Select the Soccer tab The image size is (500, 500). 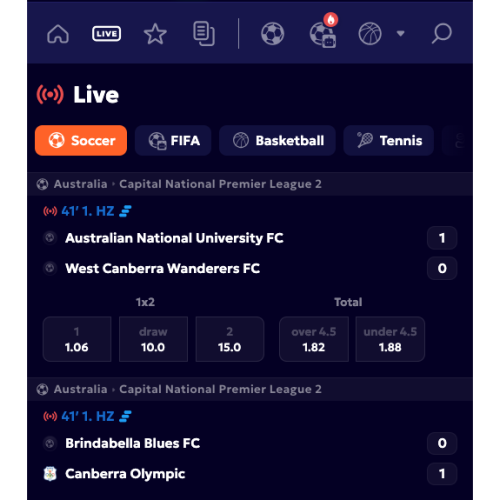(81, 140)
